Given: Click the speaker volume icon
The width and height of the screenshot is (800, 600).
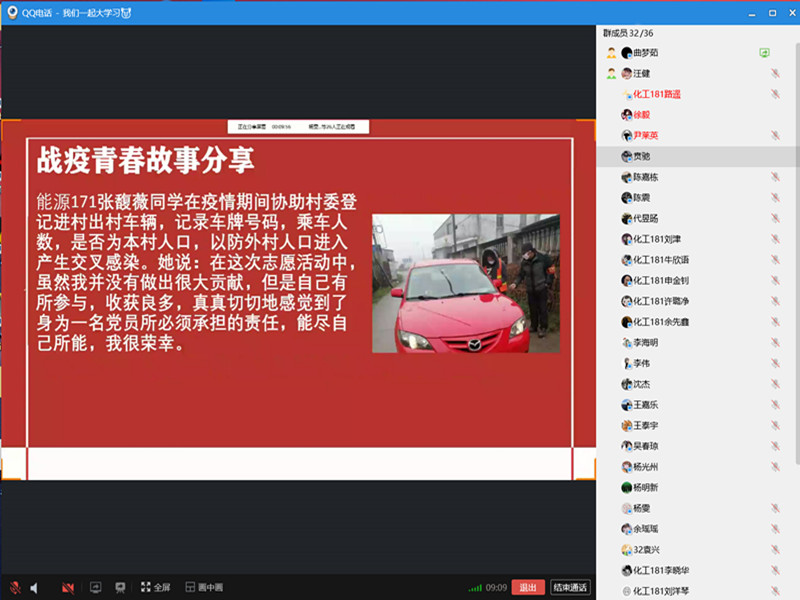Looking at the screenshot, I should click(x=34, y=588).
